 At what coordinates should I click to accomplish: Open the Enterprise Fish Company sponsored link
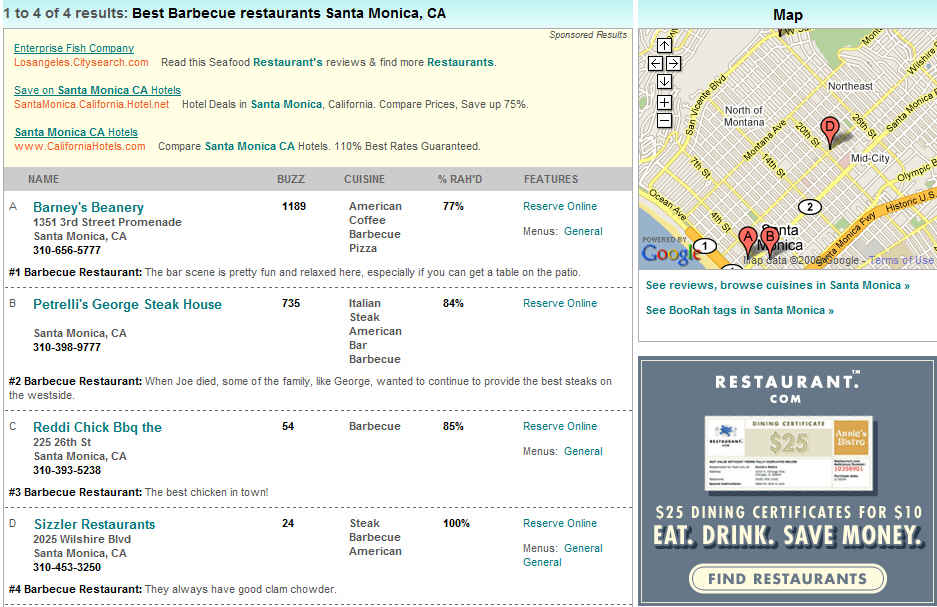click(74, 48)
